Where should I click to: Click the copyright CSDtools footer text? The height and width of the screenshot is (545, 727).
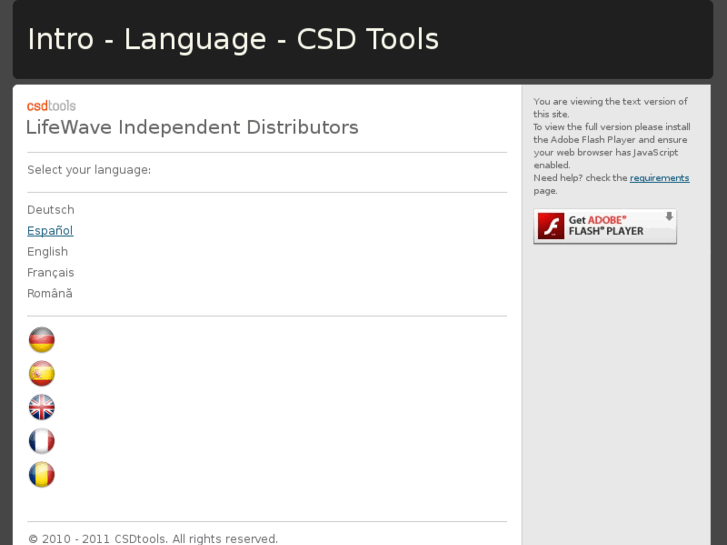153,539
